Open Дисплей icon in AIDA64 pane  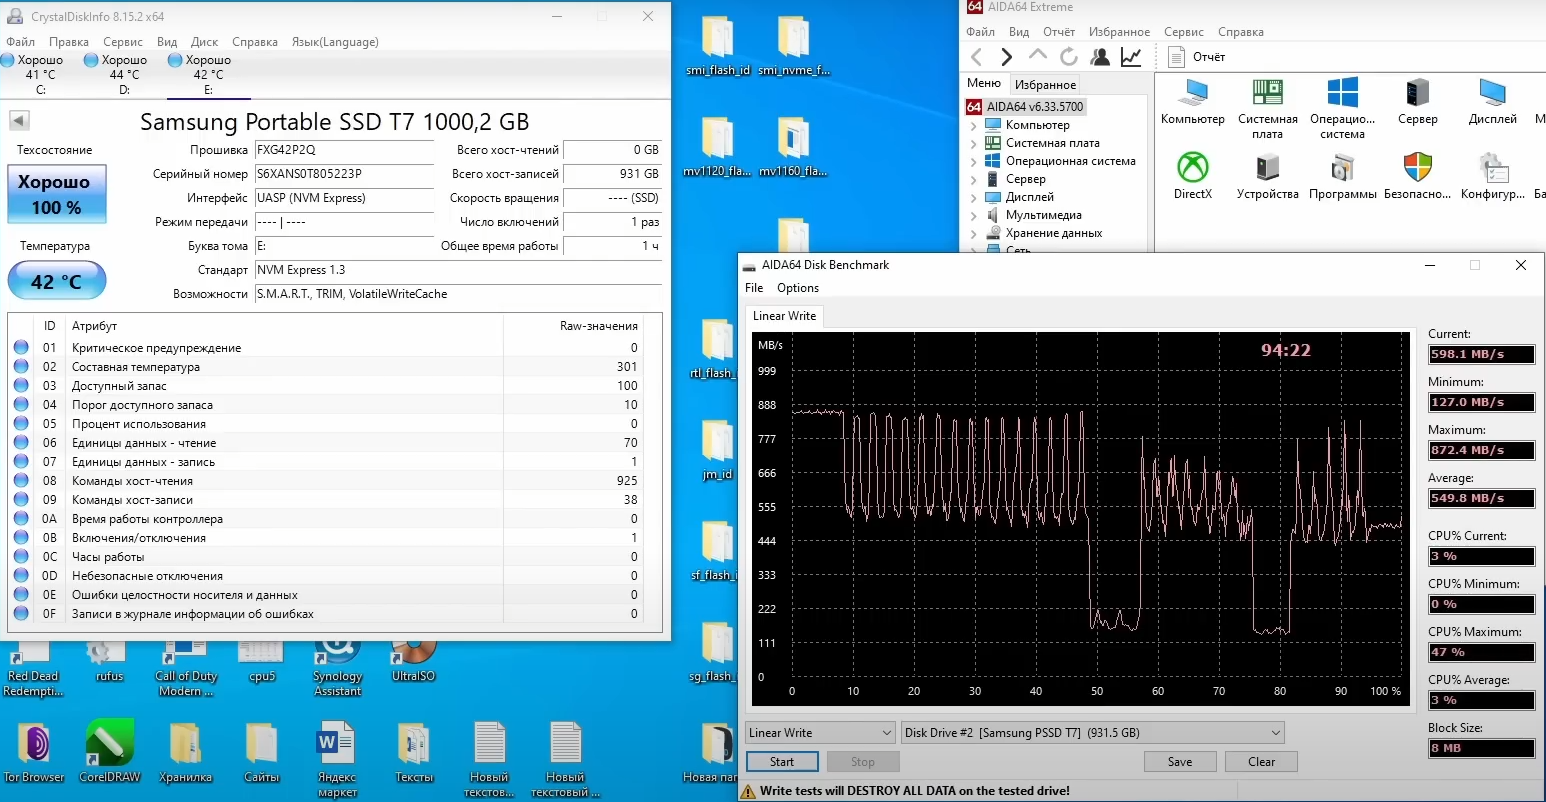[1492, 102]
